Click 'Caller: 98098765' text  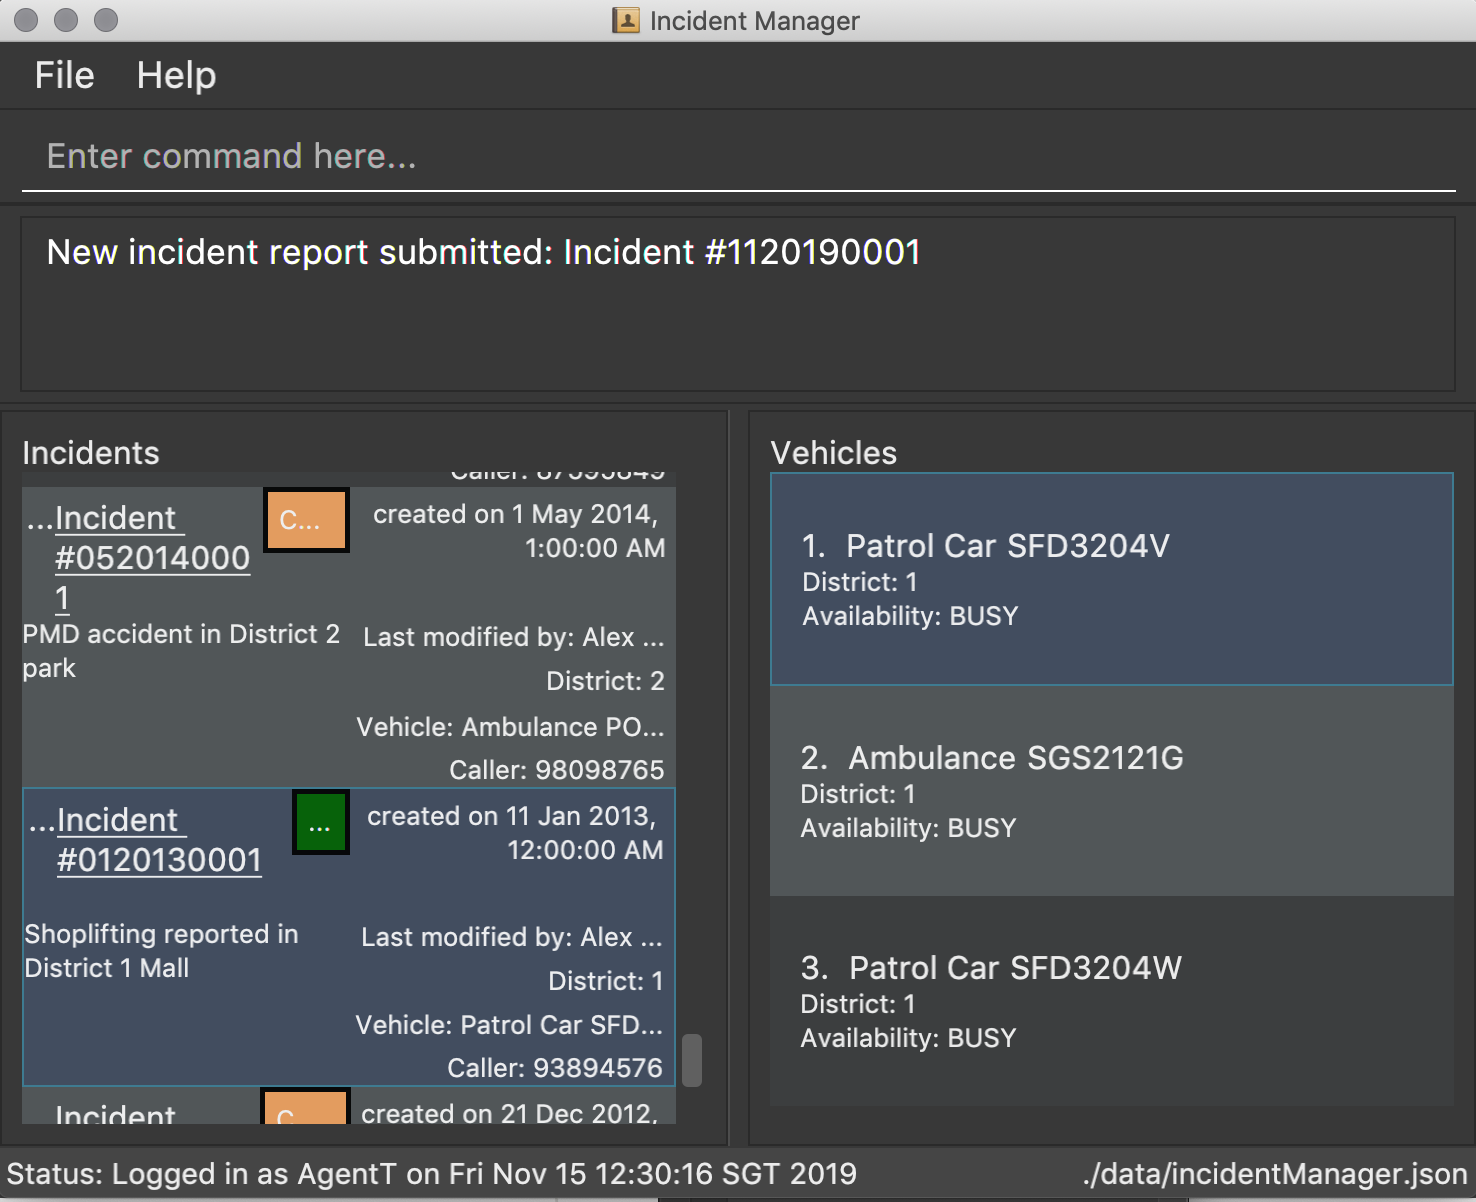(557, 770)
